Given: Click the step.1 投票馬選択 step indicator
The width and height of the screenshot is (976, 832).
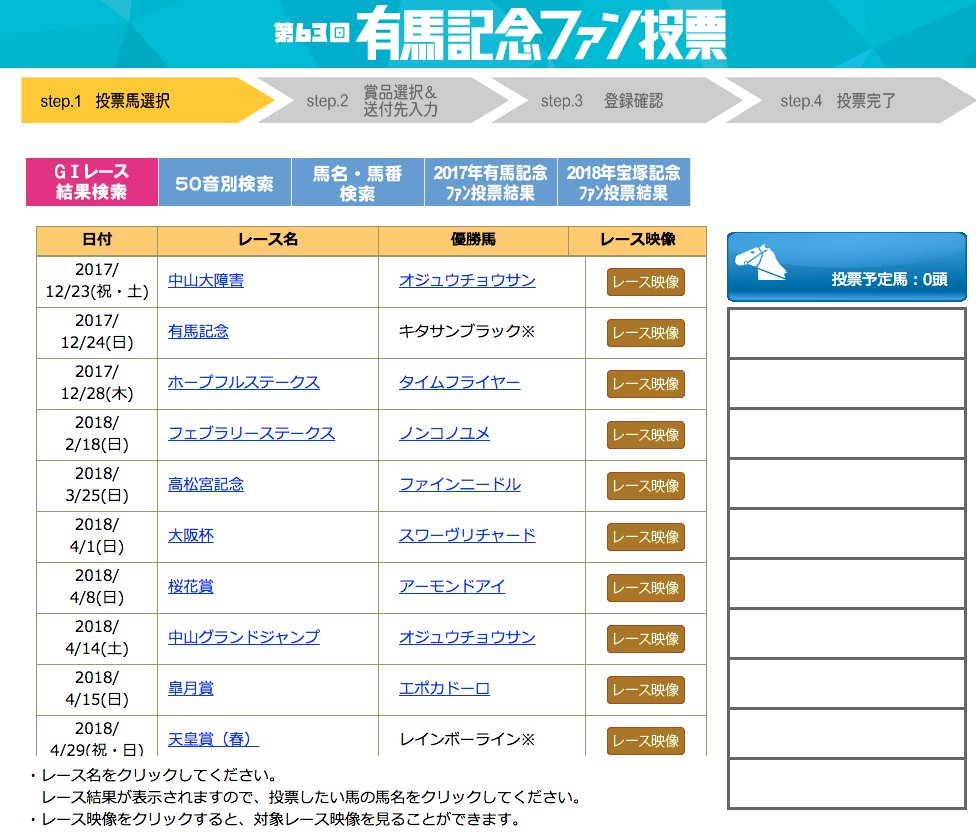Looking at the screenshot, I should pyautogui.click(x=147, y=100).
